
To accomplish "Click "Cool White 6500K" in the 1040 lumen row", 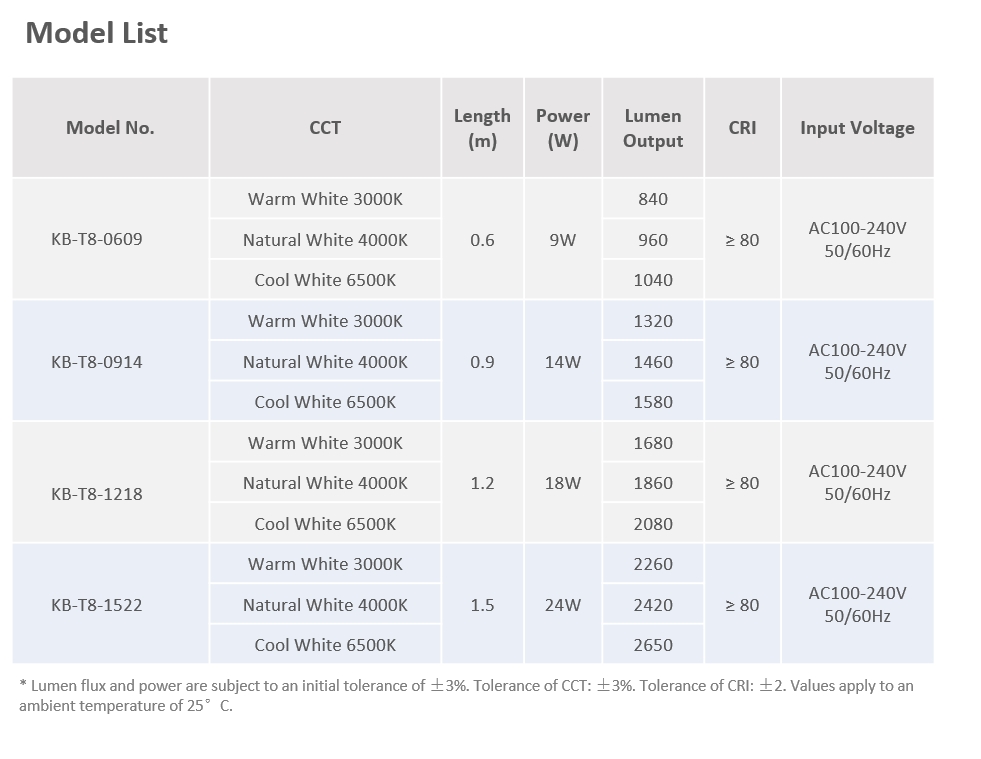I will (x=325, y=280).
